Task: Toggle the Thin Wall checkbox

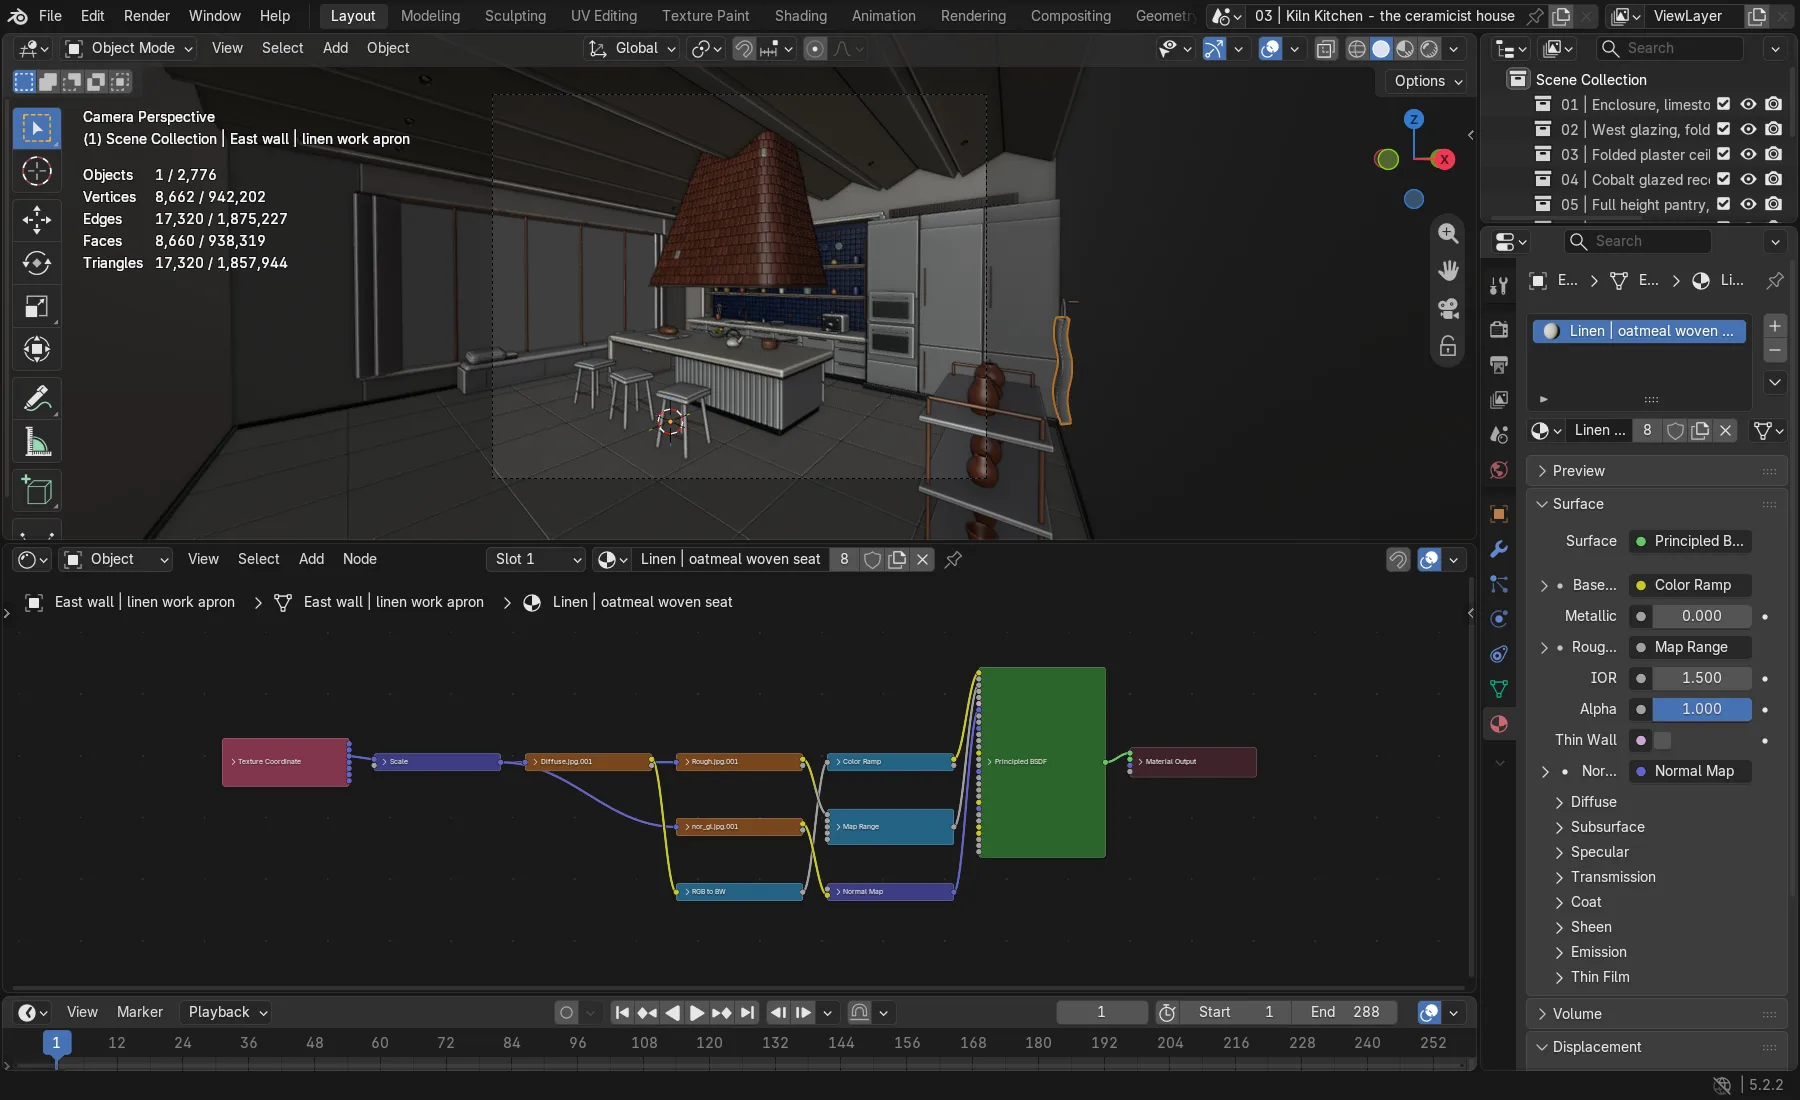Action: [1662, 740]
